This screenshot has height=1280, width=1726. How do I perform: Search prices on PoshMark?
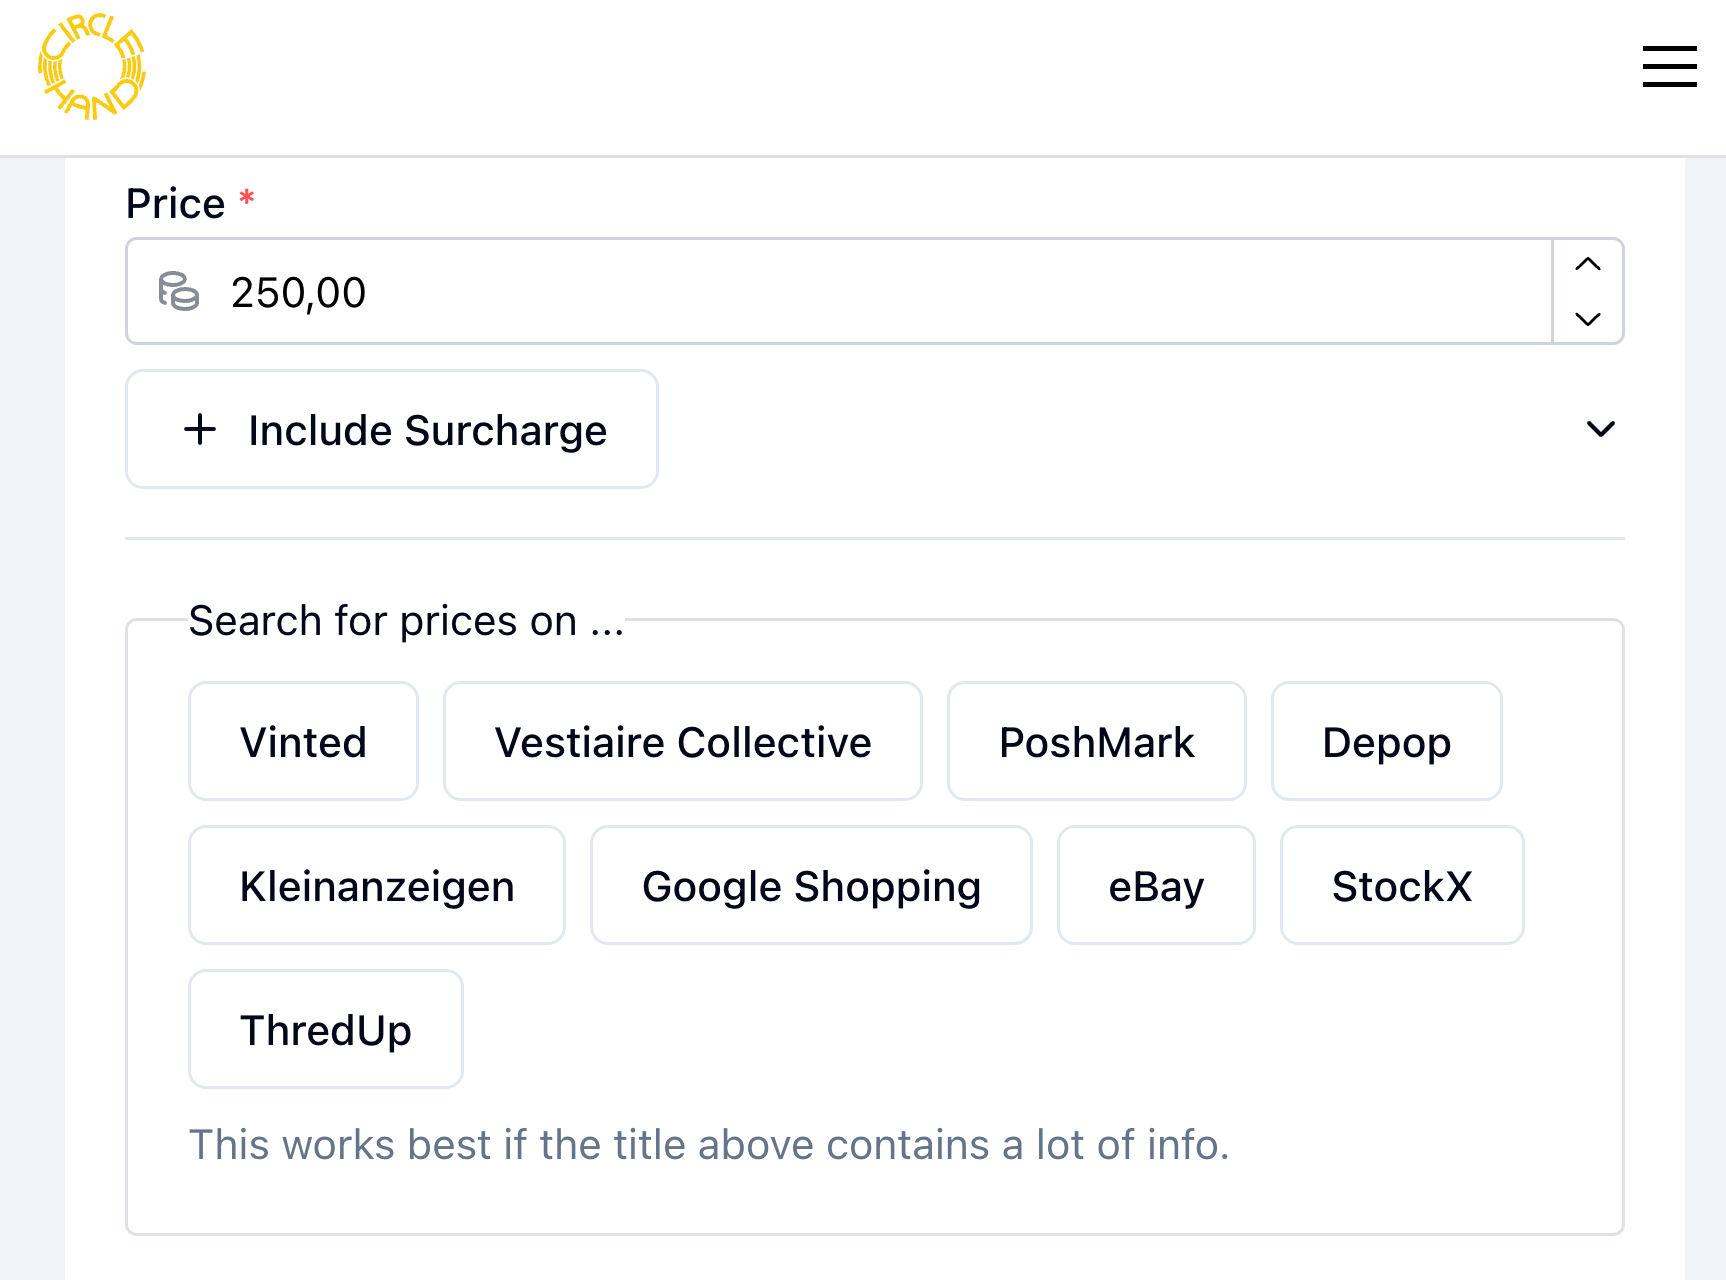[1097, 741]
